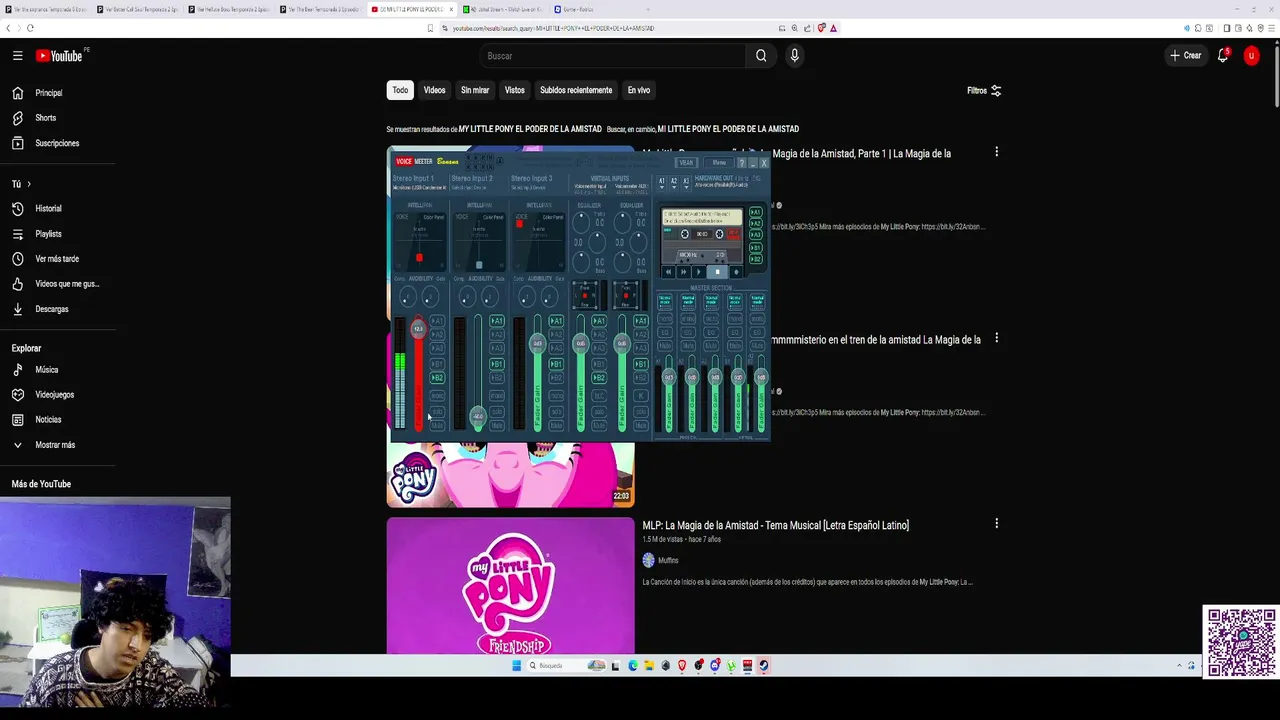This screenshot has width=1280, height=720.
Task: Click the Stereo Input 3 Fader Gain slider
Action: [x=538, y=373]
